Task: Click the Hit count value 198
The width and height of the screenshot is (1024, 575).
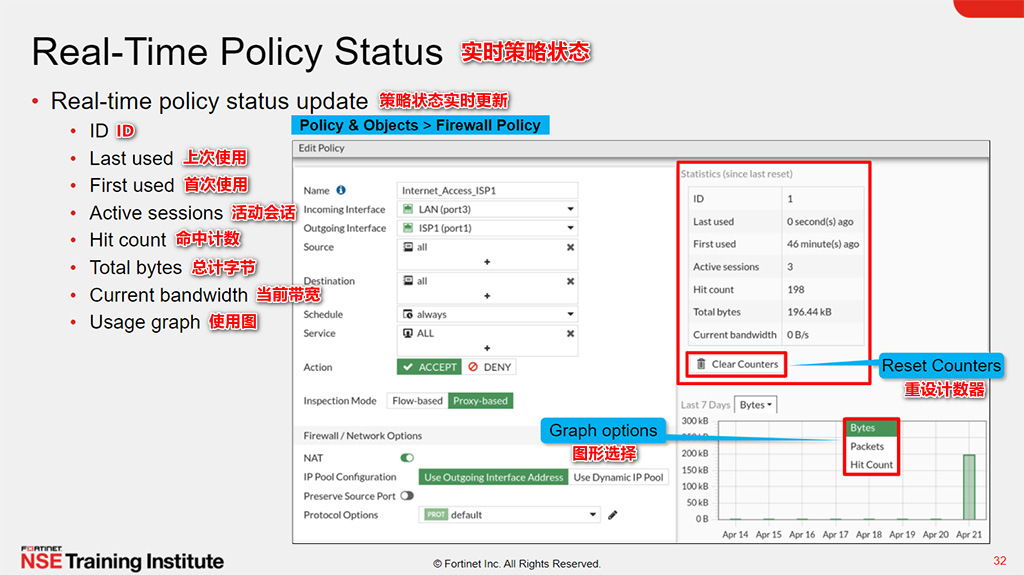Action: 795,289
